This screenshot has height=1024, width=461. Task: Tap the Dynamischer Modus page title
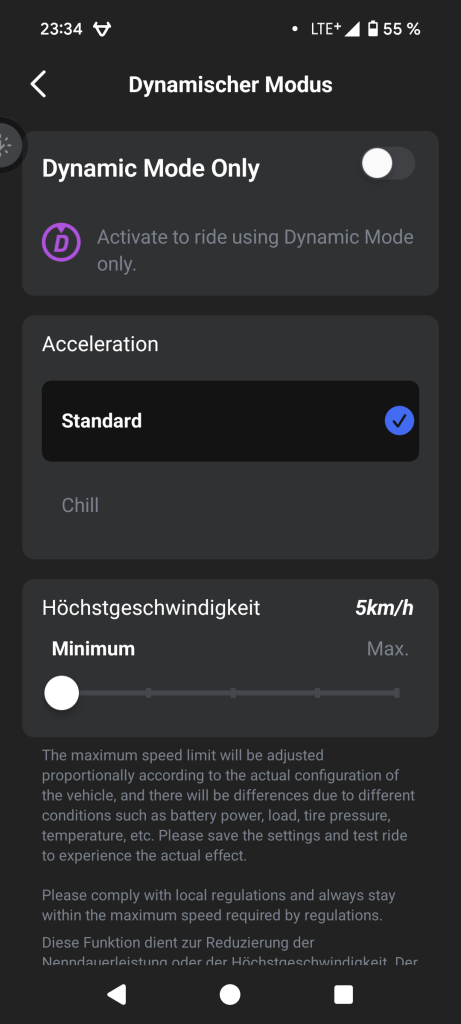coord(230,85)
